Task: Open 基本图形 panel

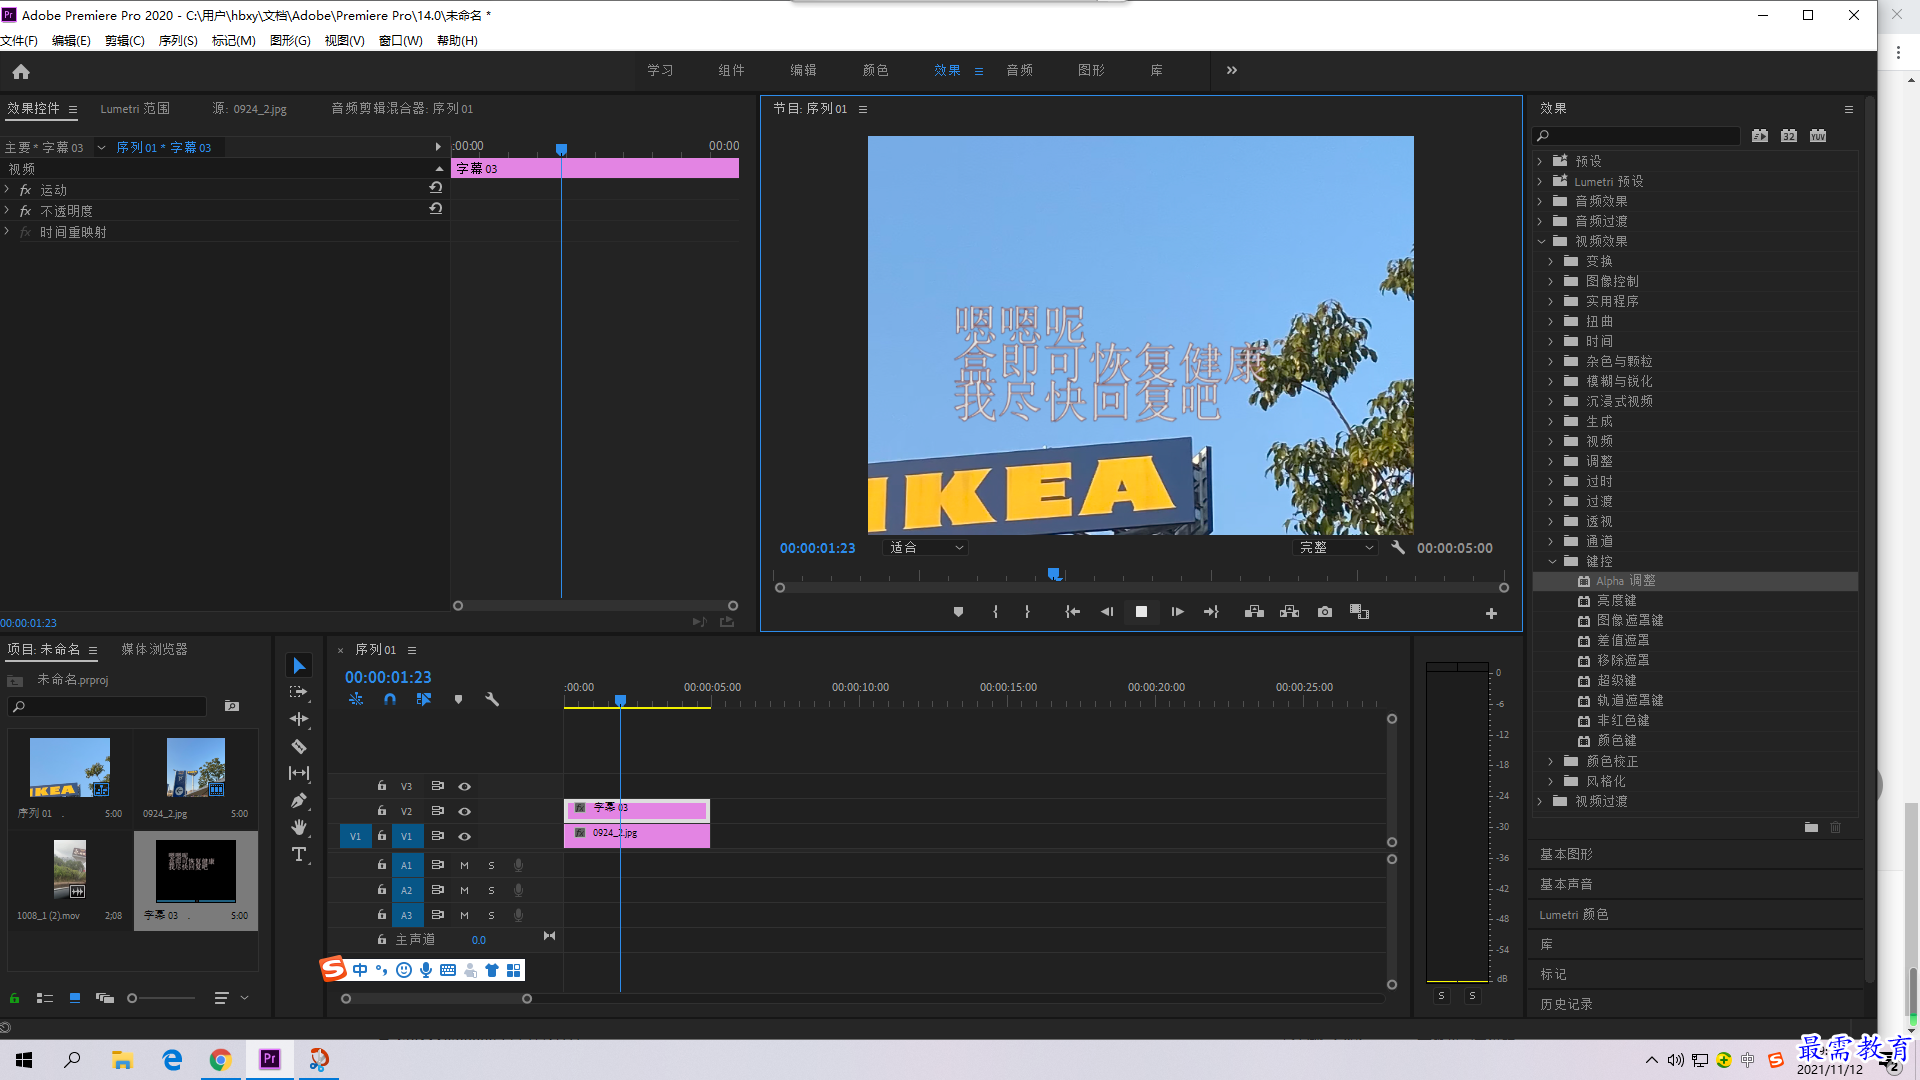Action: pos(1566,855)
